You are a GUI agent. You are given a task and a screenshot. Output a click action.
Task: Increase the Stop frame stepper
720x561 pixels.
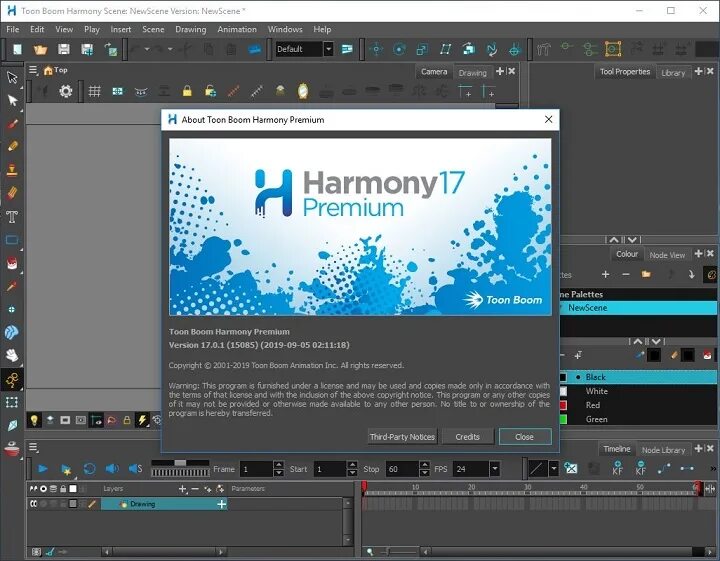coord(425,465)
